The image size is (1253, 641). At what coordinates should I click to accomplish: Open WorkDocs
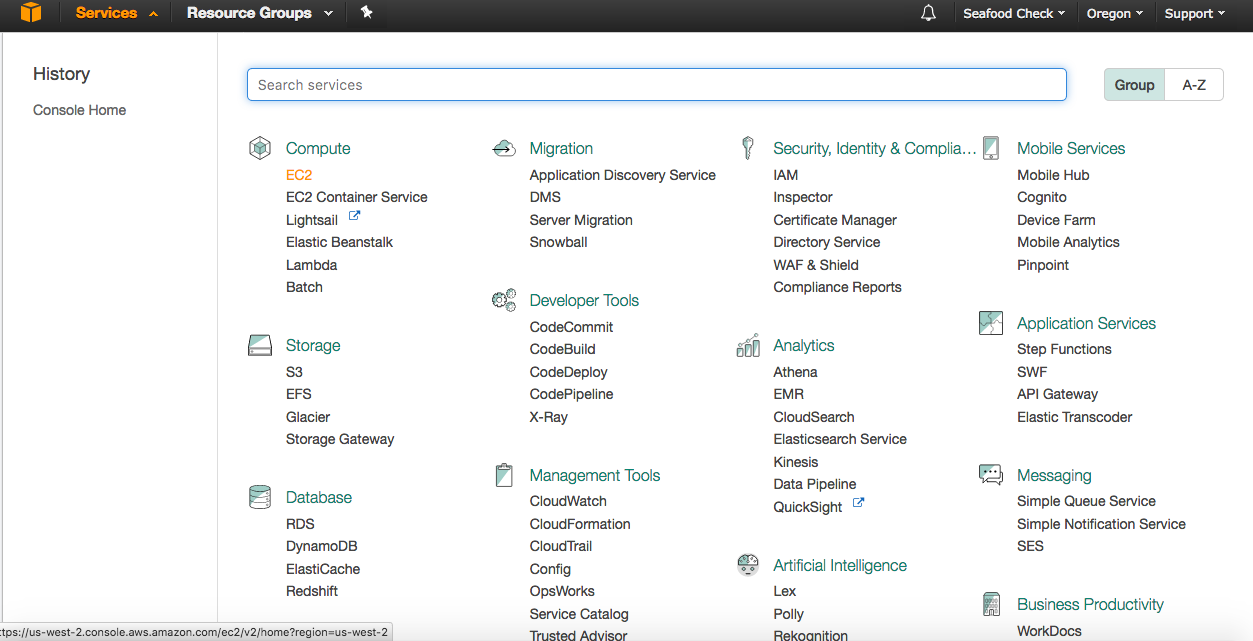pyautogui.click(x=1049, y=631)
